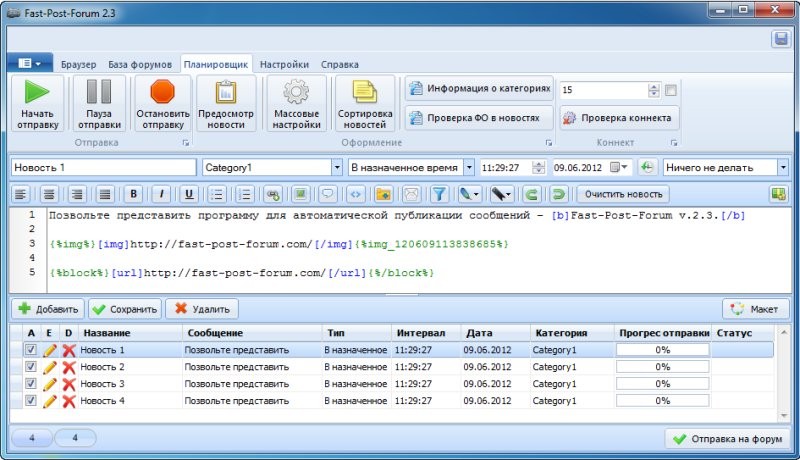This screenshot has height=460, width=800.
Task: Click the red Остановить отправку stop icon
Action: pyautogui.click(x=162, y=93)
